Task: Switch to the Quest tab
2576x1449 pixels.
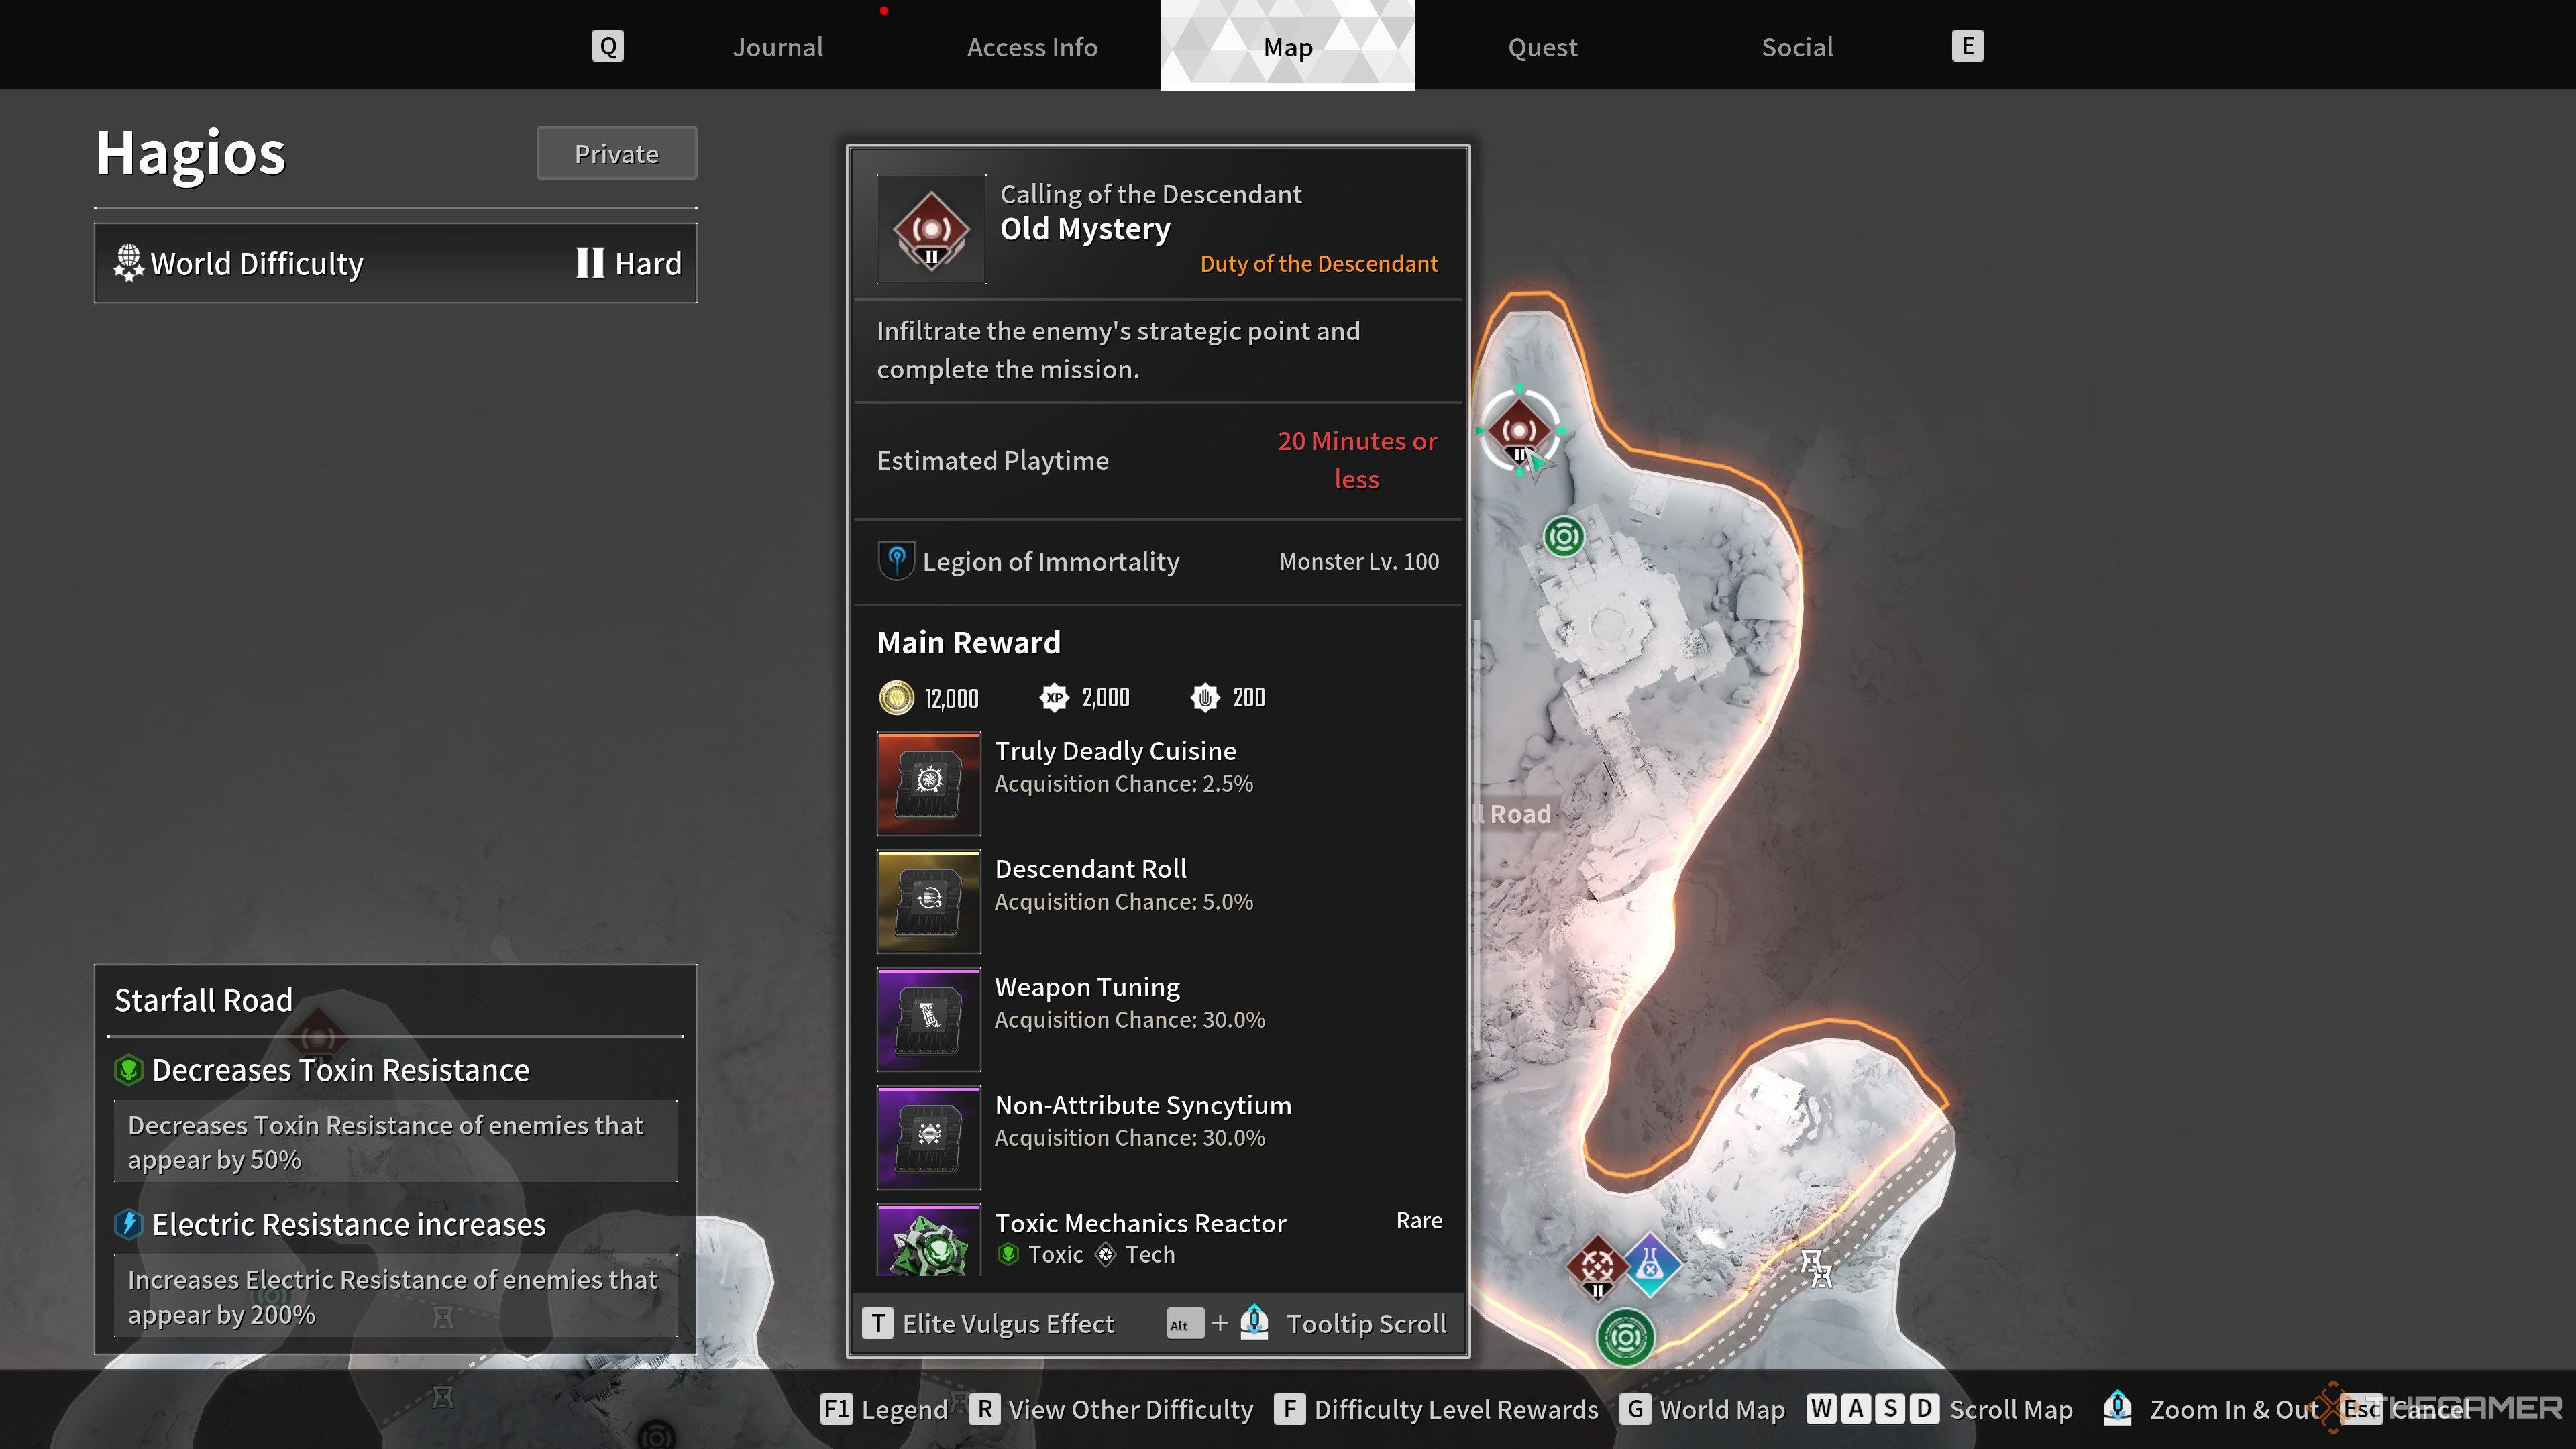Action: pyautogui.click(x=1541, y=46)
